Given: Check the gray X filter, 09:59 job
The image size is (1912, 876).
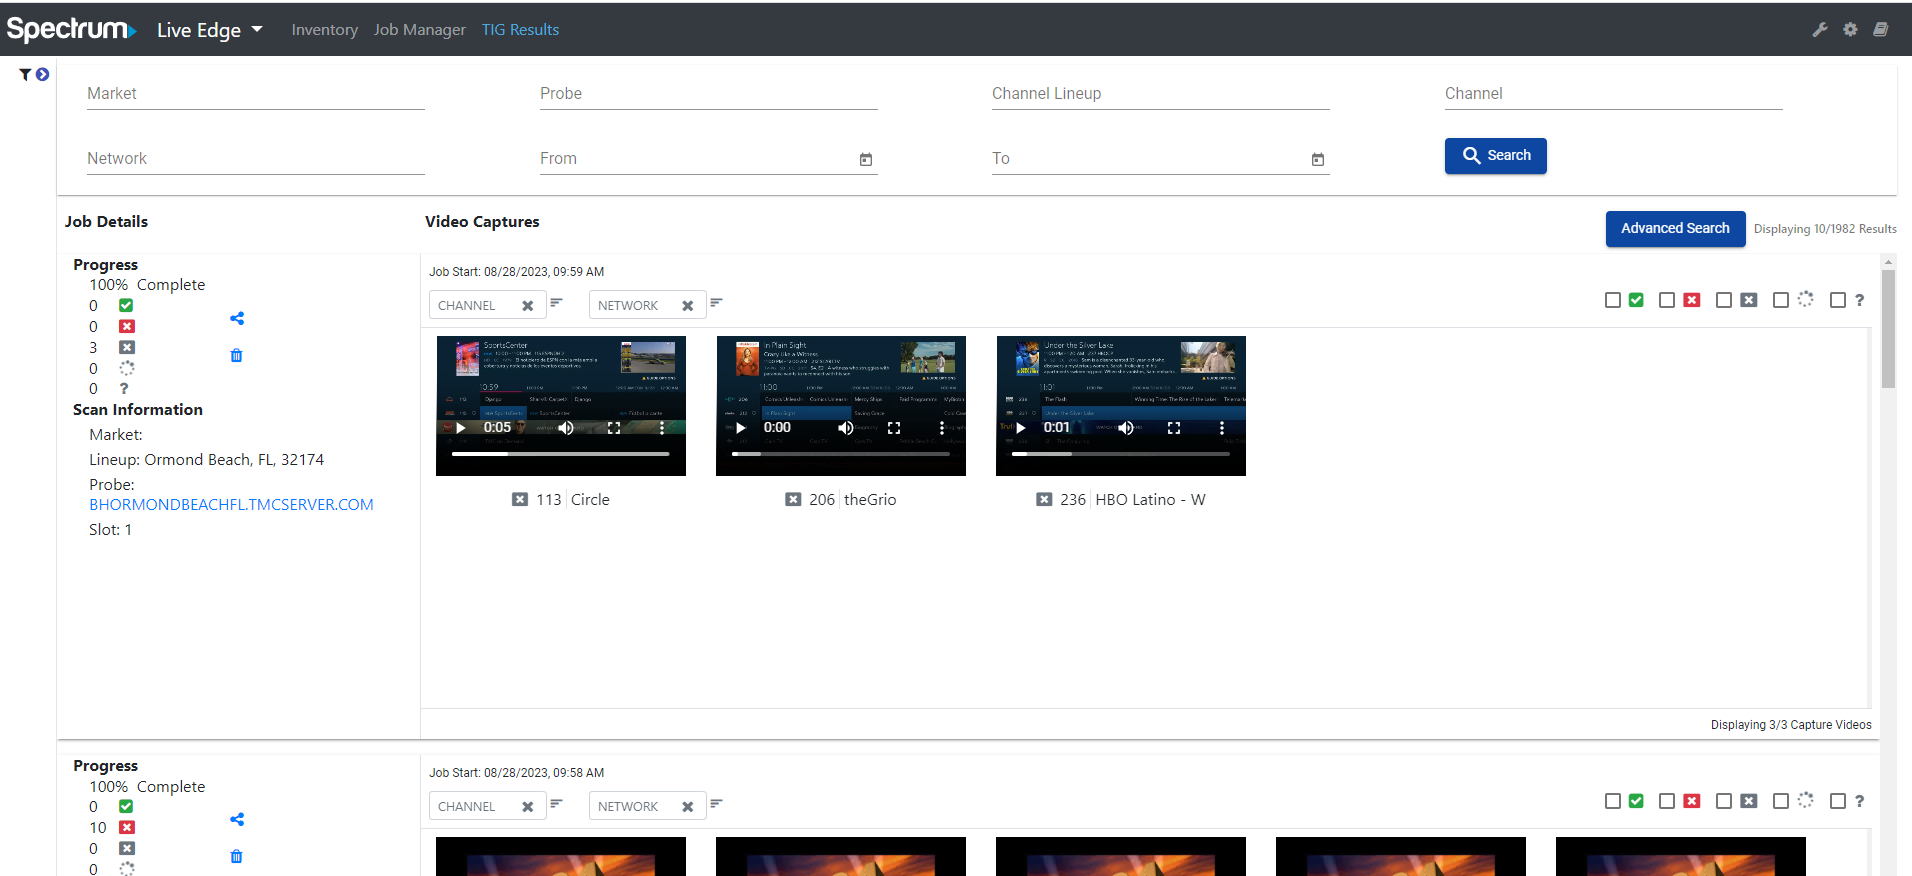Looking at the screenshot, I should pos(1724,300).
